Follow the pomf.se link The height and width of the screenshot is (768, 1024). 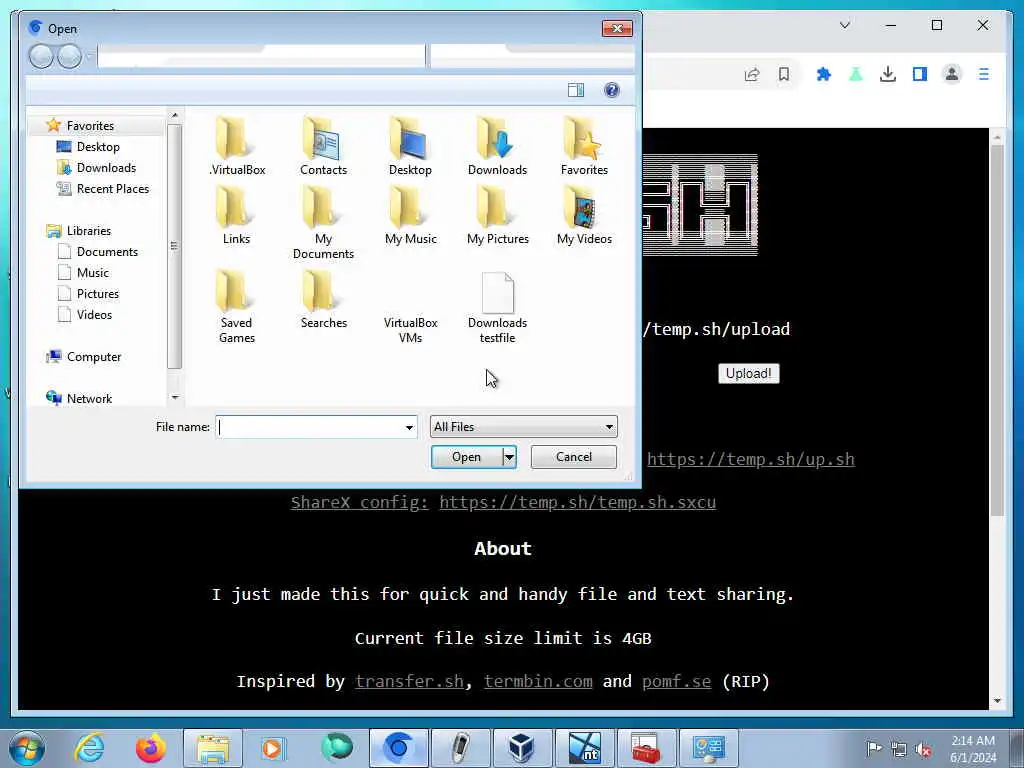click(x=676, y=681)
